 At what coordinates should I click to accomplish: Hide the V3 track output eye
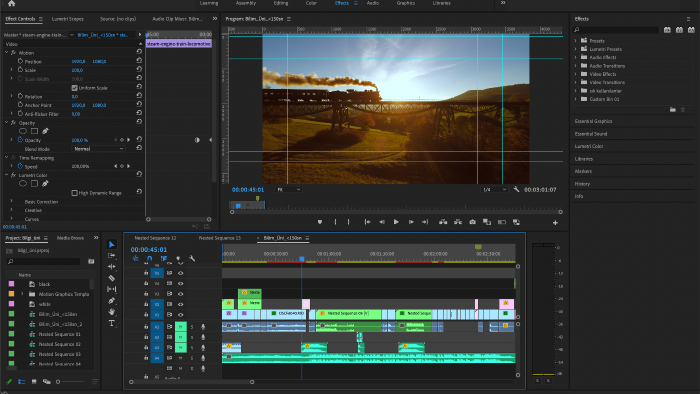click(181, 294)
